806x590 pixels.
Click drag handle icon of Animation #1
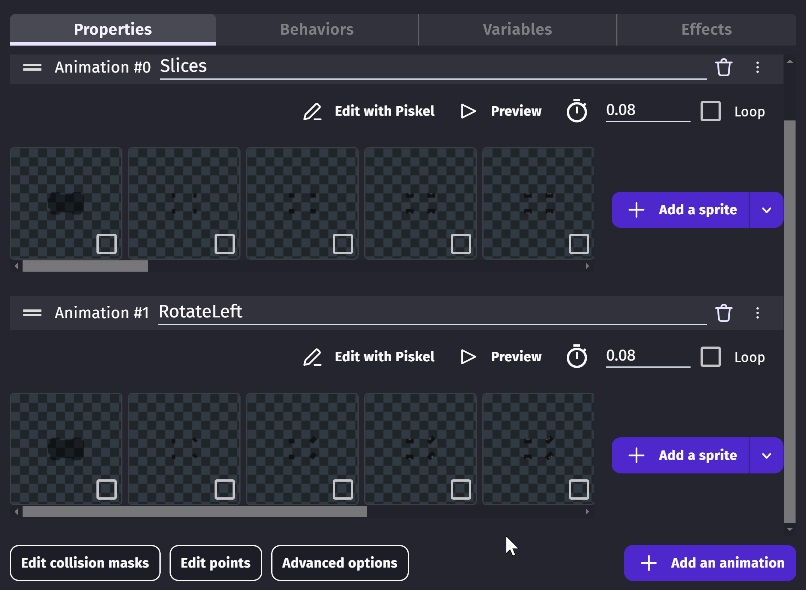click(32, 313)
